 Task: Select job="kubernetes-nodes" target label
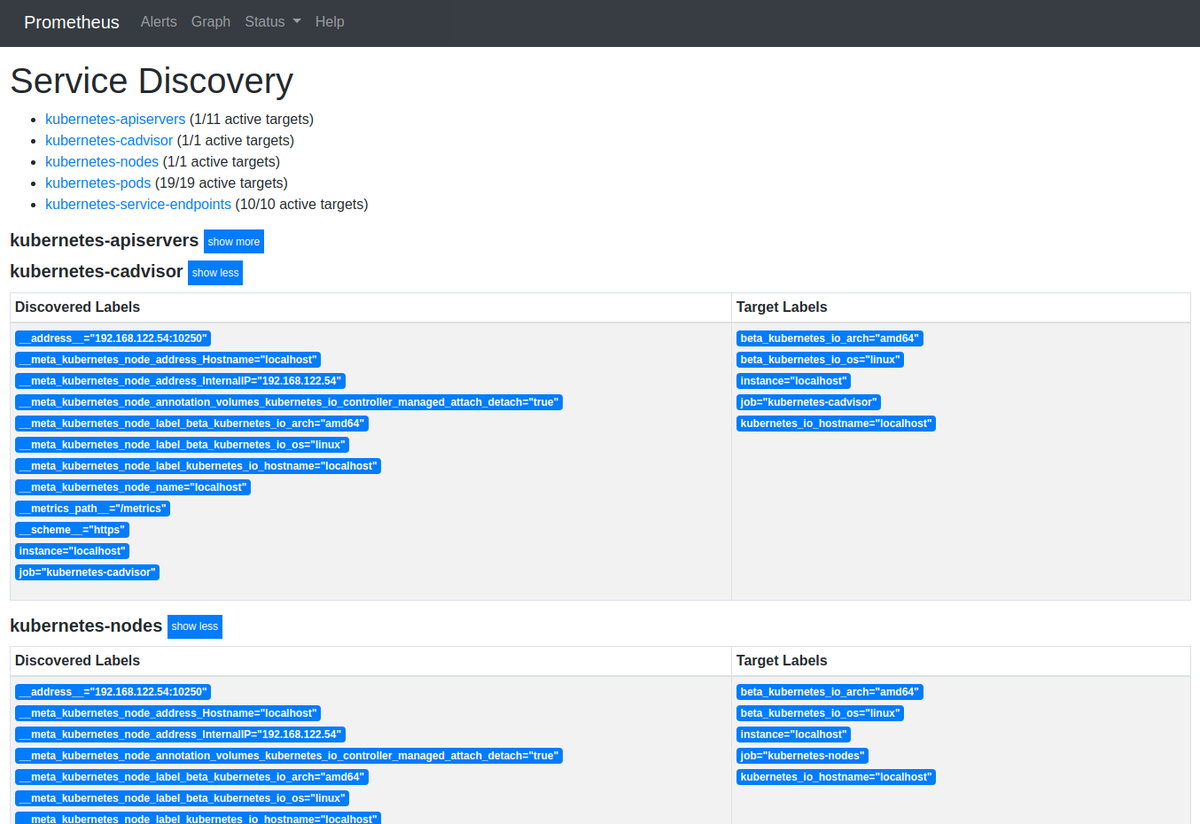803,756
